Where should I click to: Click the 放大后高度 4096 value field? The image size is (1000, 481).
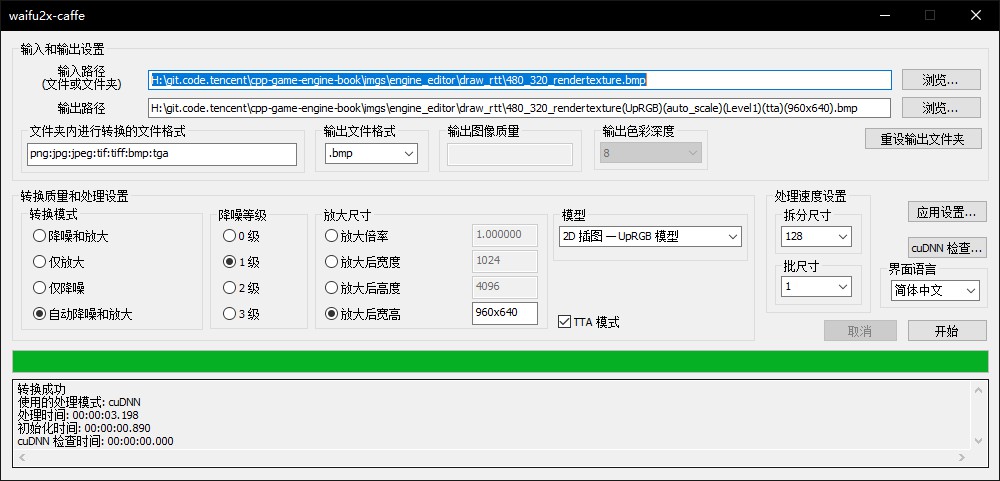504,286
